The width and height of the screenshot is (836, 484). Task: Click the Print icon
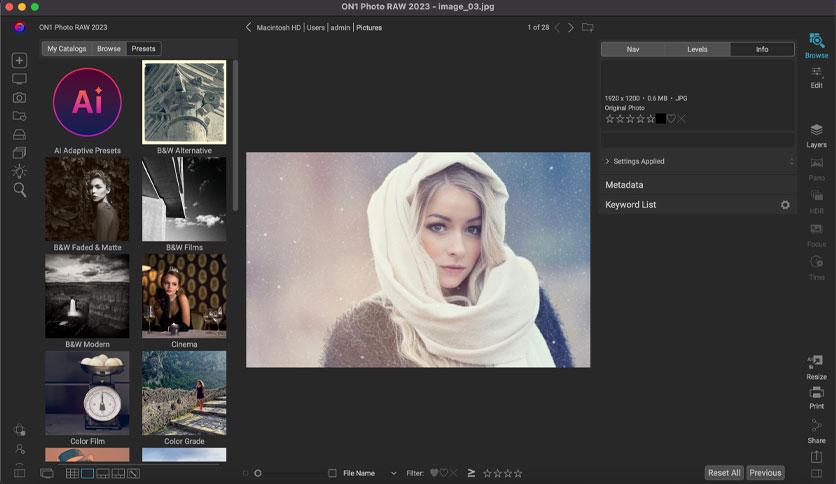click(x=816, y=393)
